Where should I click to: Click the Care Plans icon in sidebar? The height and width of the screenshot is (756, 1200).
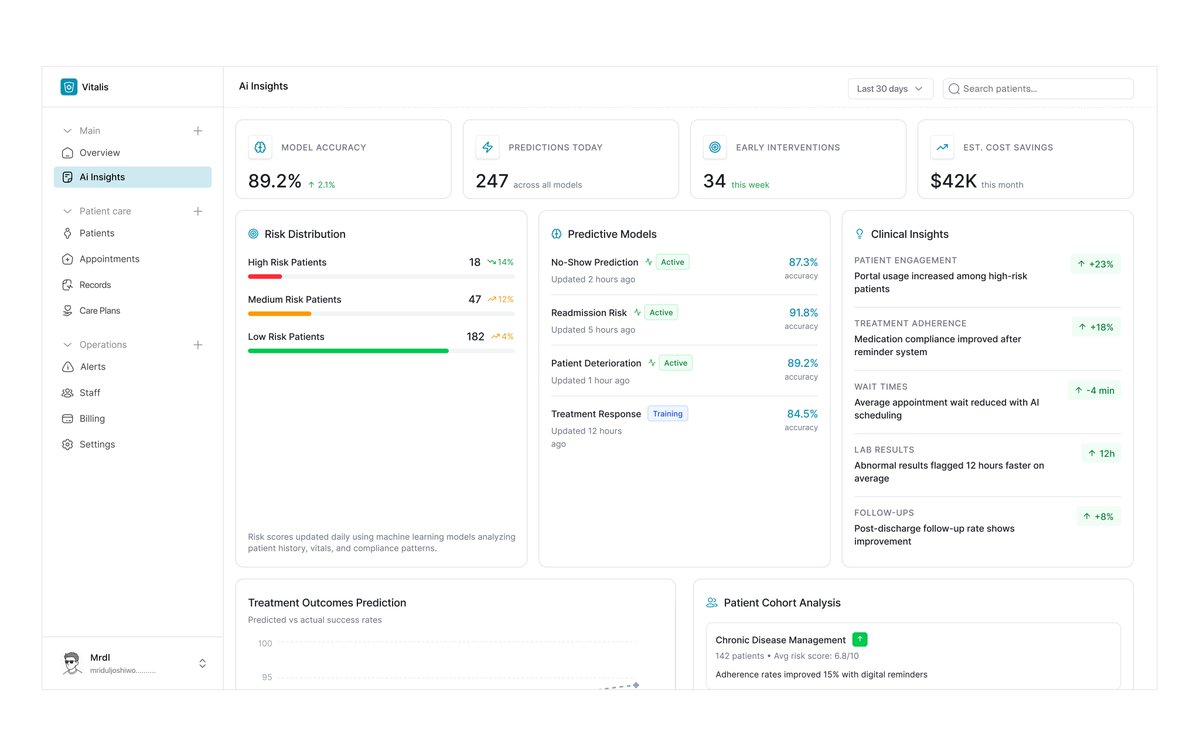click(x=68, y=311)
